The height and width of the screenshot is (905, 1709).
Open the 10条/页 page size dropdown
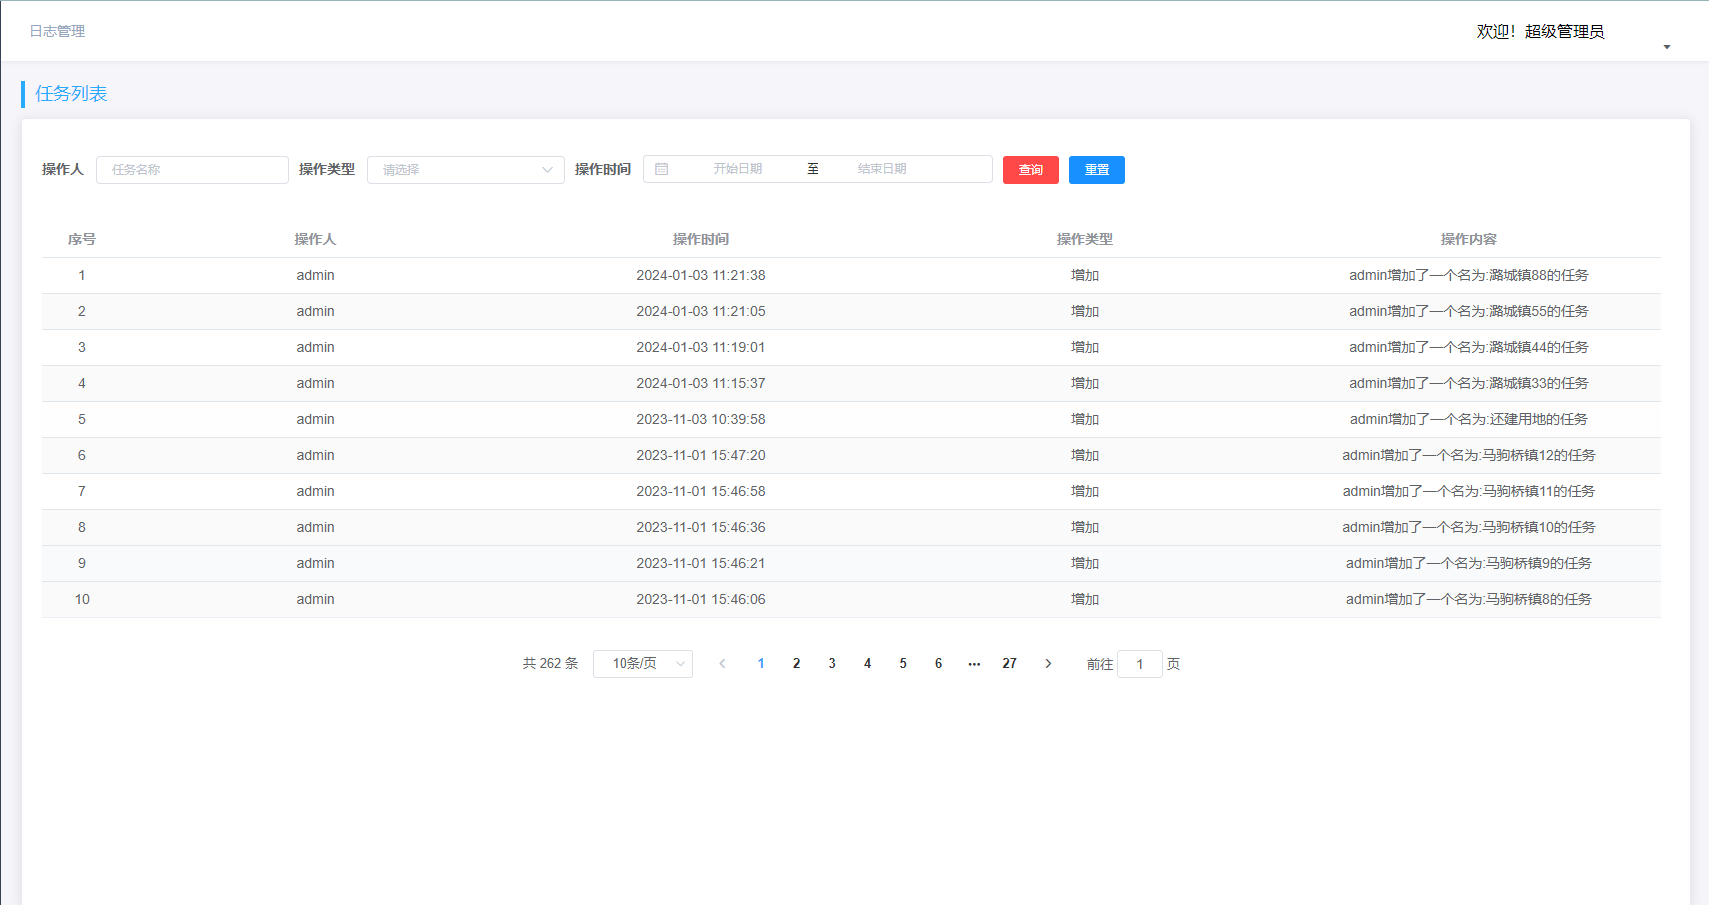[642, 664]
